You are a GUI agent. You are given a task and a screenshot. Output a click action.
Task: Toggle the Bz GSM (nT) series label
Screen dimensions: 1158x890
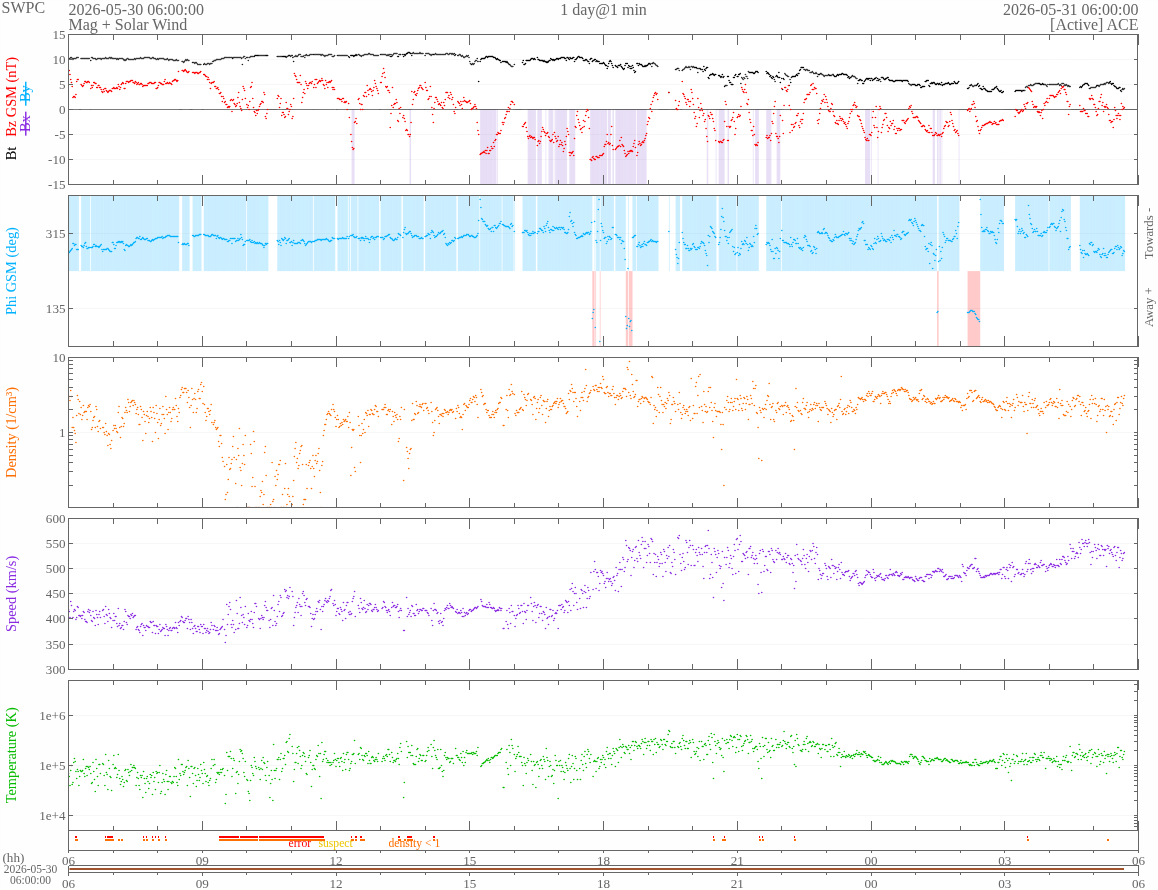tap(11, 97)
